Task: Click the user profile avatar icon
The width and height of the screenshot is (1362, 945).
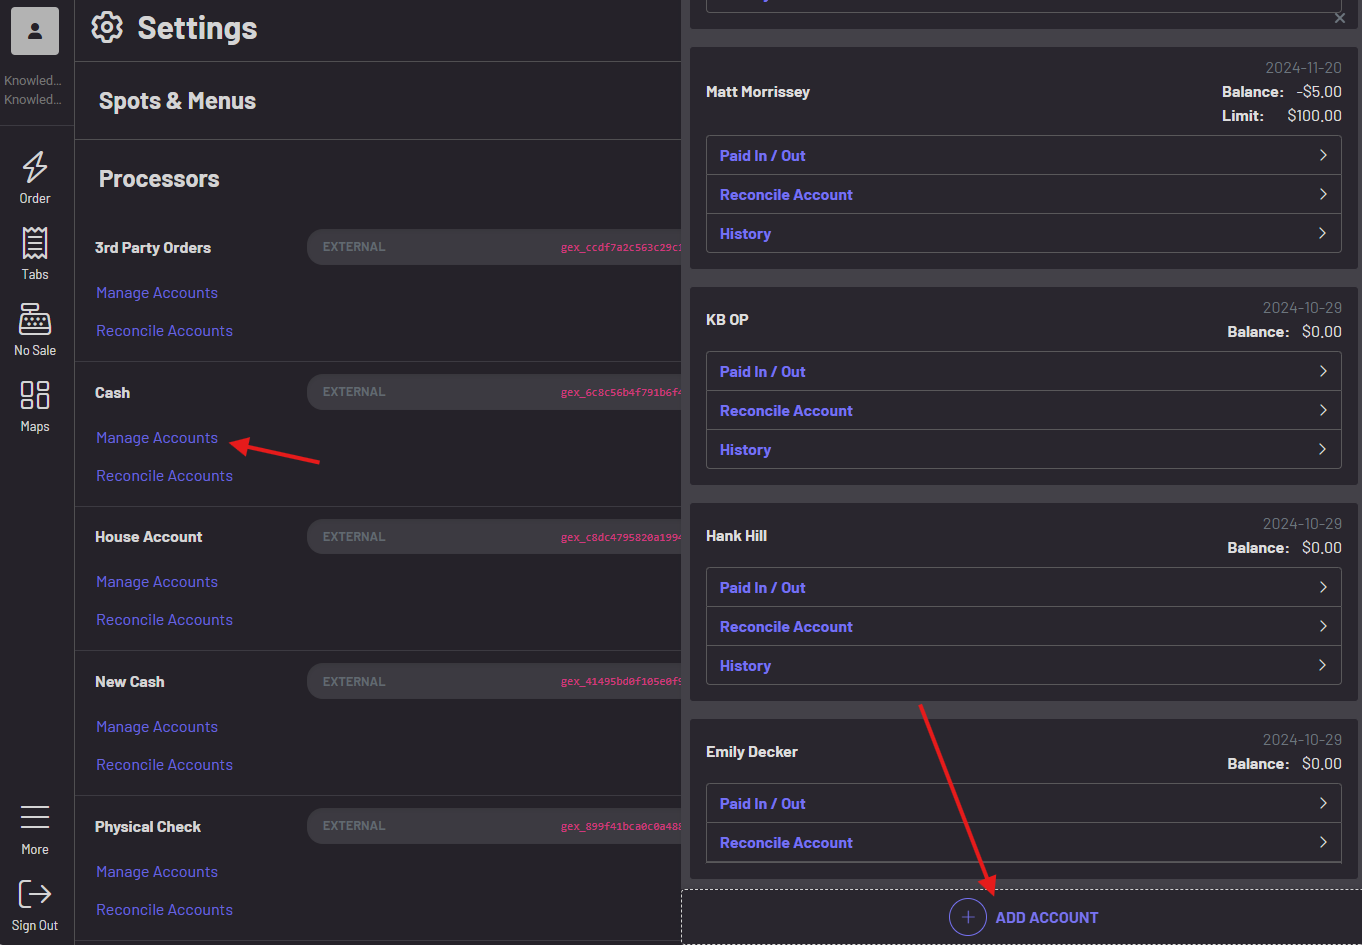Action: point(35,31)
